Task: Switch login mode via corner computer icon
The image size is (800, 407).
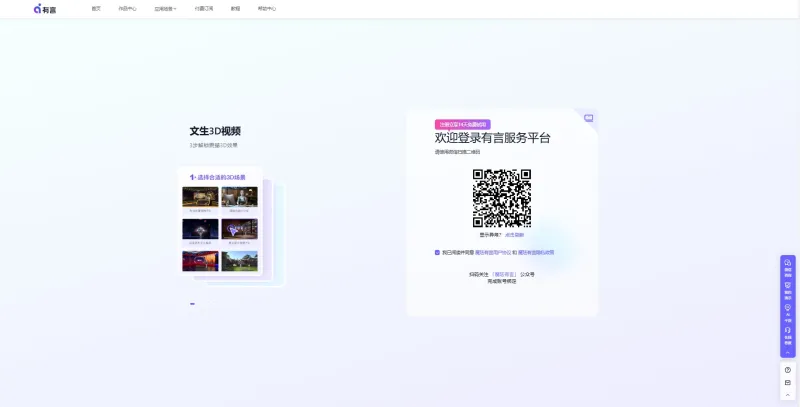Action: pos(589,118)
